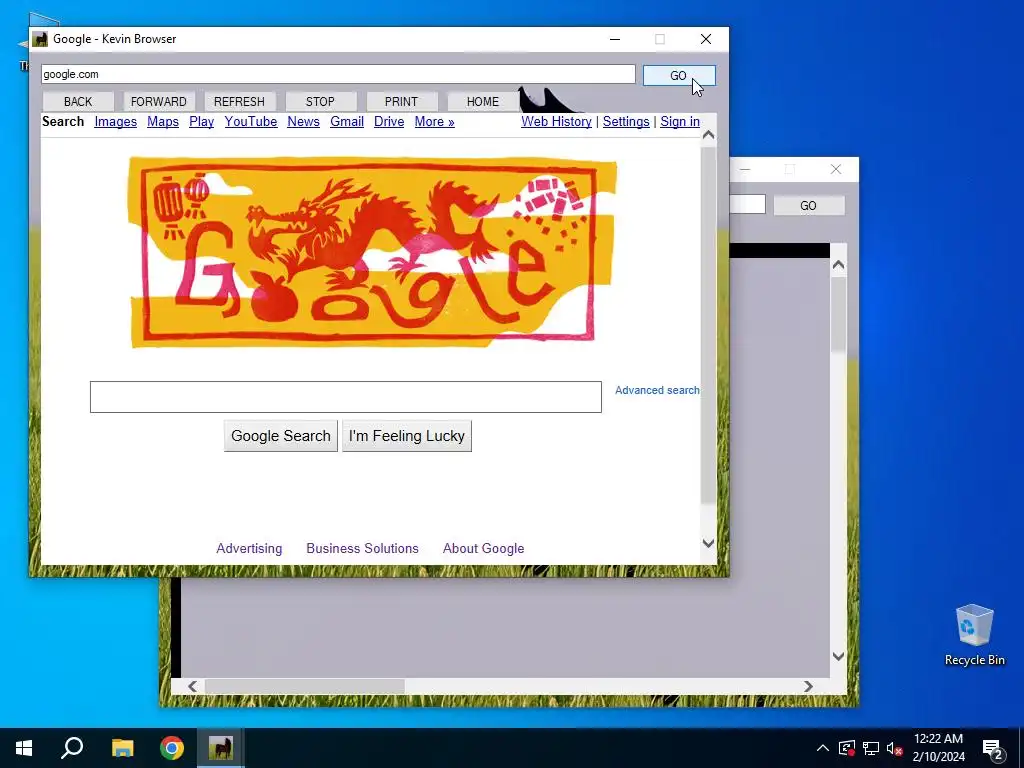
Task: Click the FORWARD navigation button
Action: click(x=158, y=101)
